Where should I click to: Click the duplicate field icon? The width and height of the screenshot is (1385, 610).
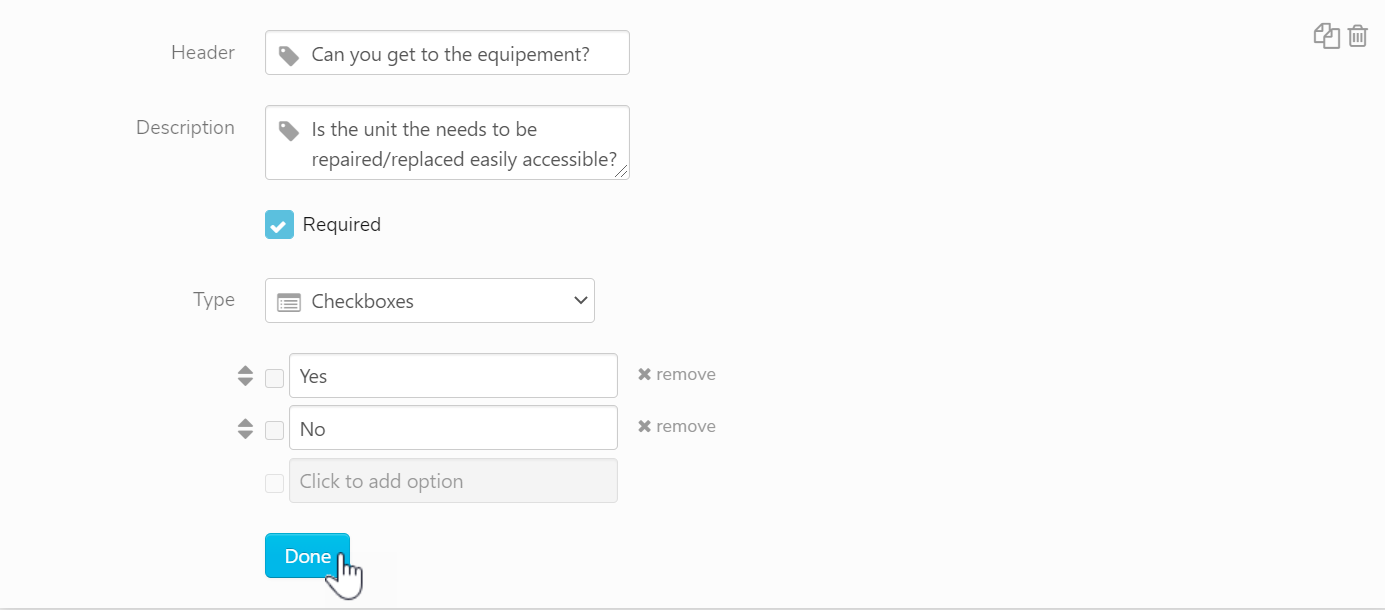[1326, 37]
